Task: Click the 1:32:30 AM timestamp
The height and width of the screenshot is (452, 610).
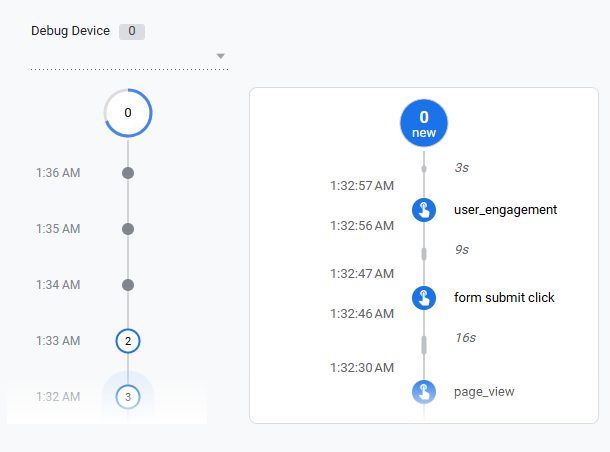Action: pyautogui.click(x=362, y=368)
